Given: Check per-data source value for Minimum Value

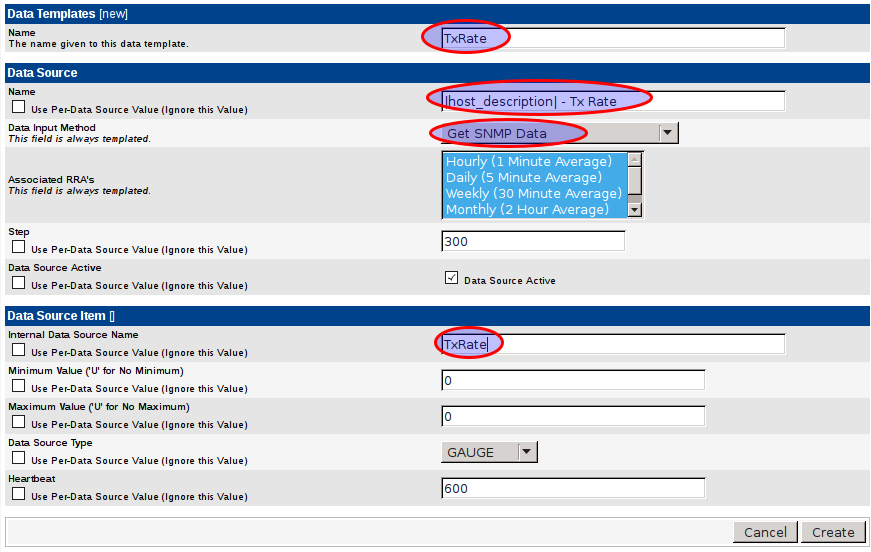Looking at the screenshot, I should (18, 387).
